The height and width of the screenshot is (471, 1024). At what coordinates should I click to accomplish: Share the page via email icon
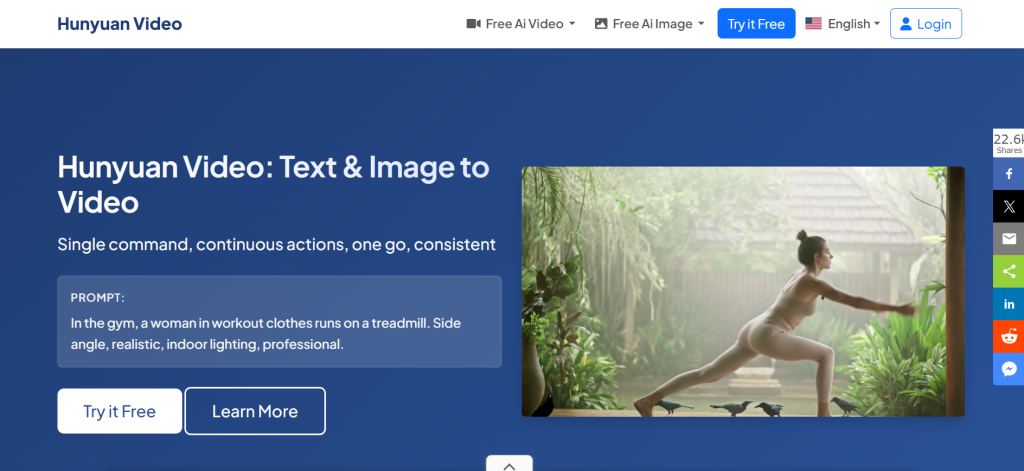pyautogui.click(x=1008, y=238)
